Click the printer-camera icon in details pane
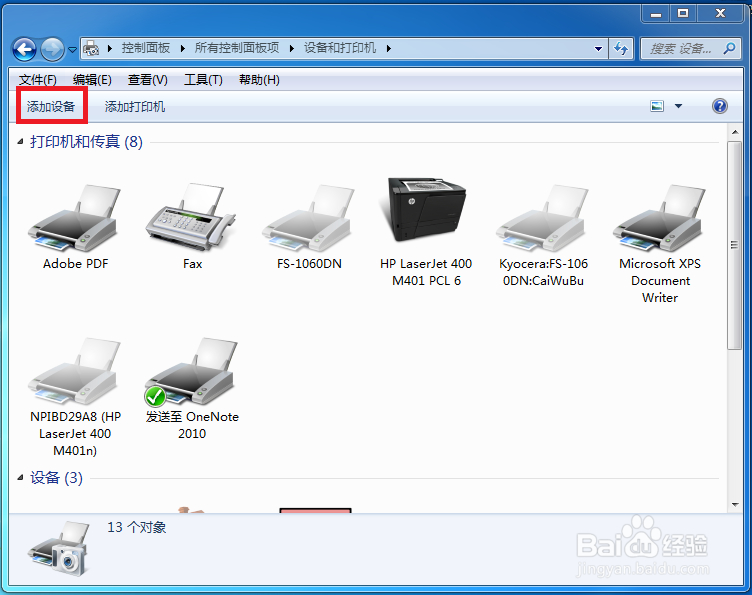 click(x=59, y=549)
